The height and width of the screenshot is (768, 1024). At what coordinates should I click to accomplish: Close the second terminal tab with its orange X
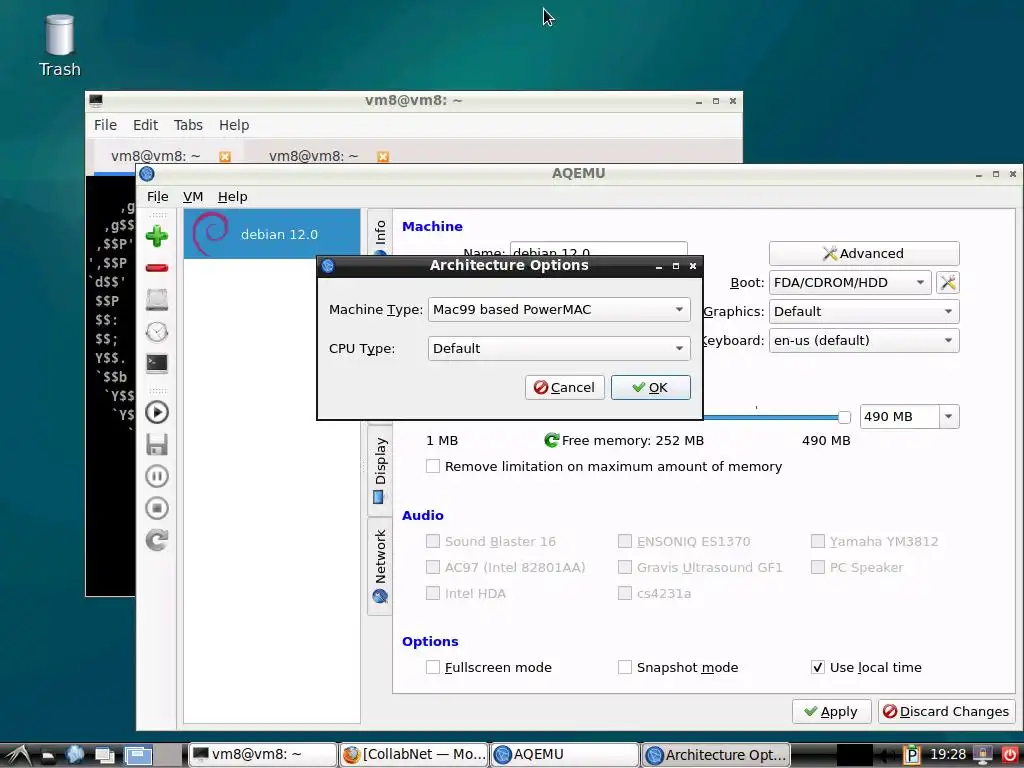tap(383, 157)
